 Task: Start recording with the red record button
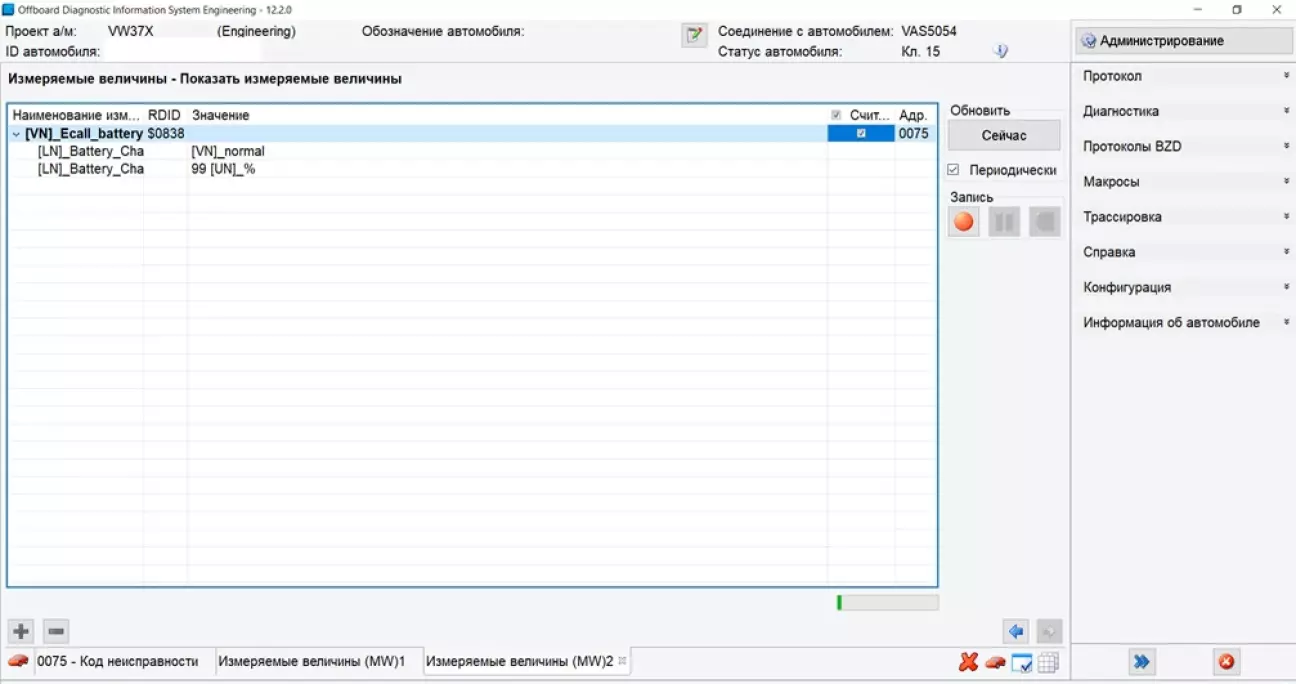(964, 222)
